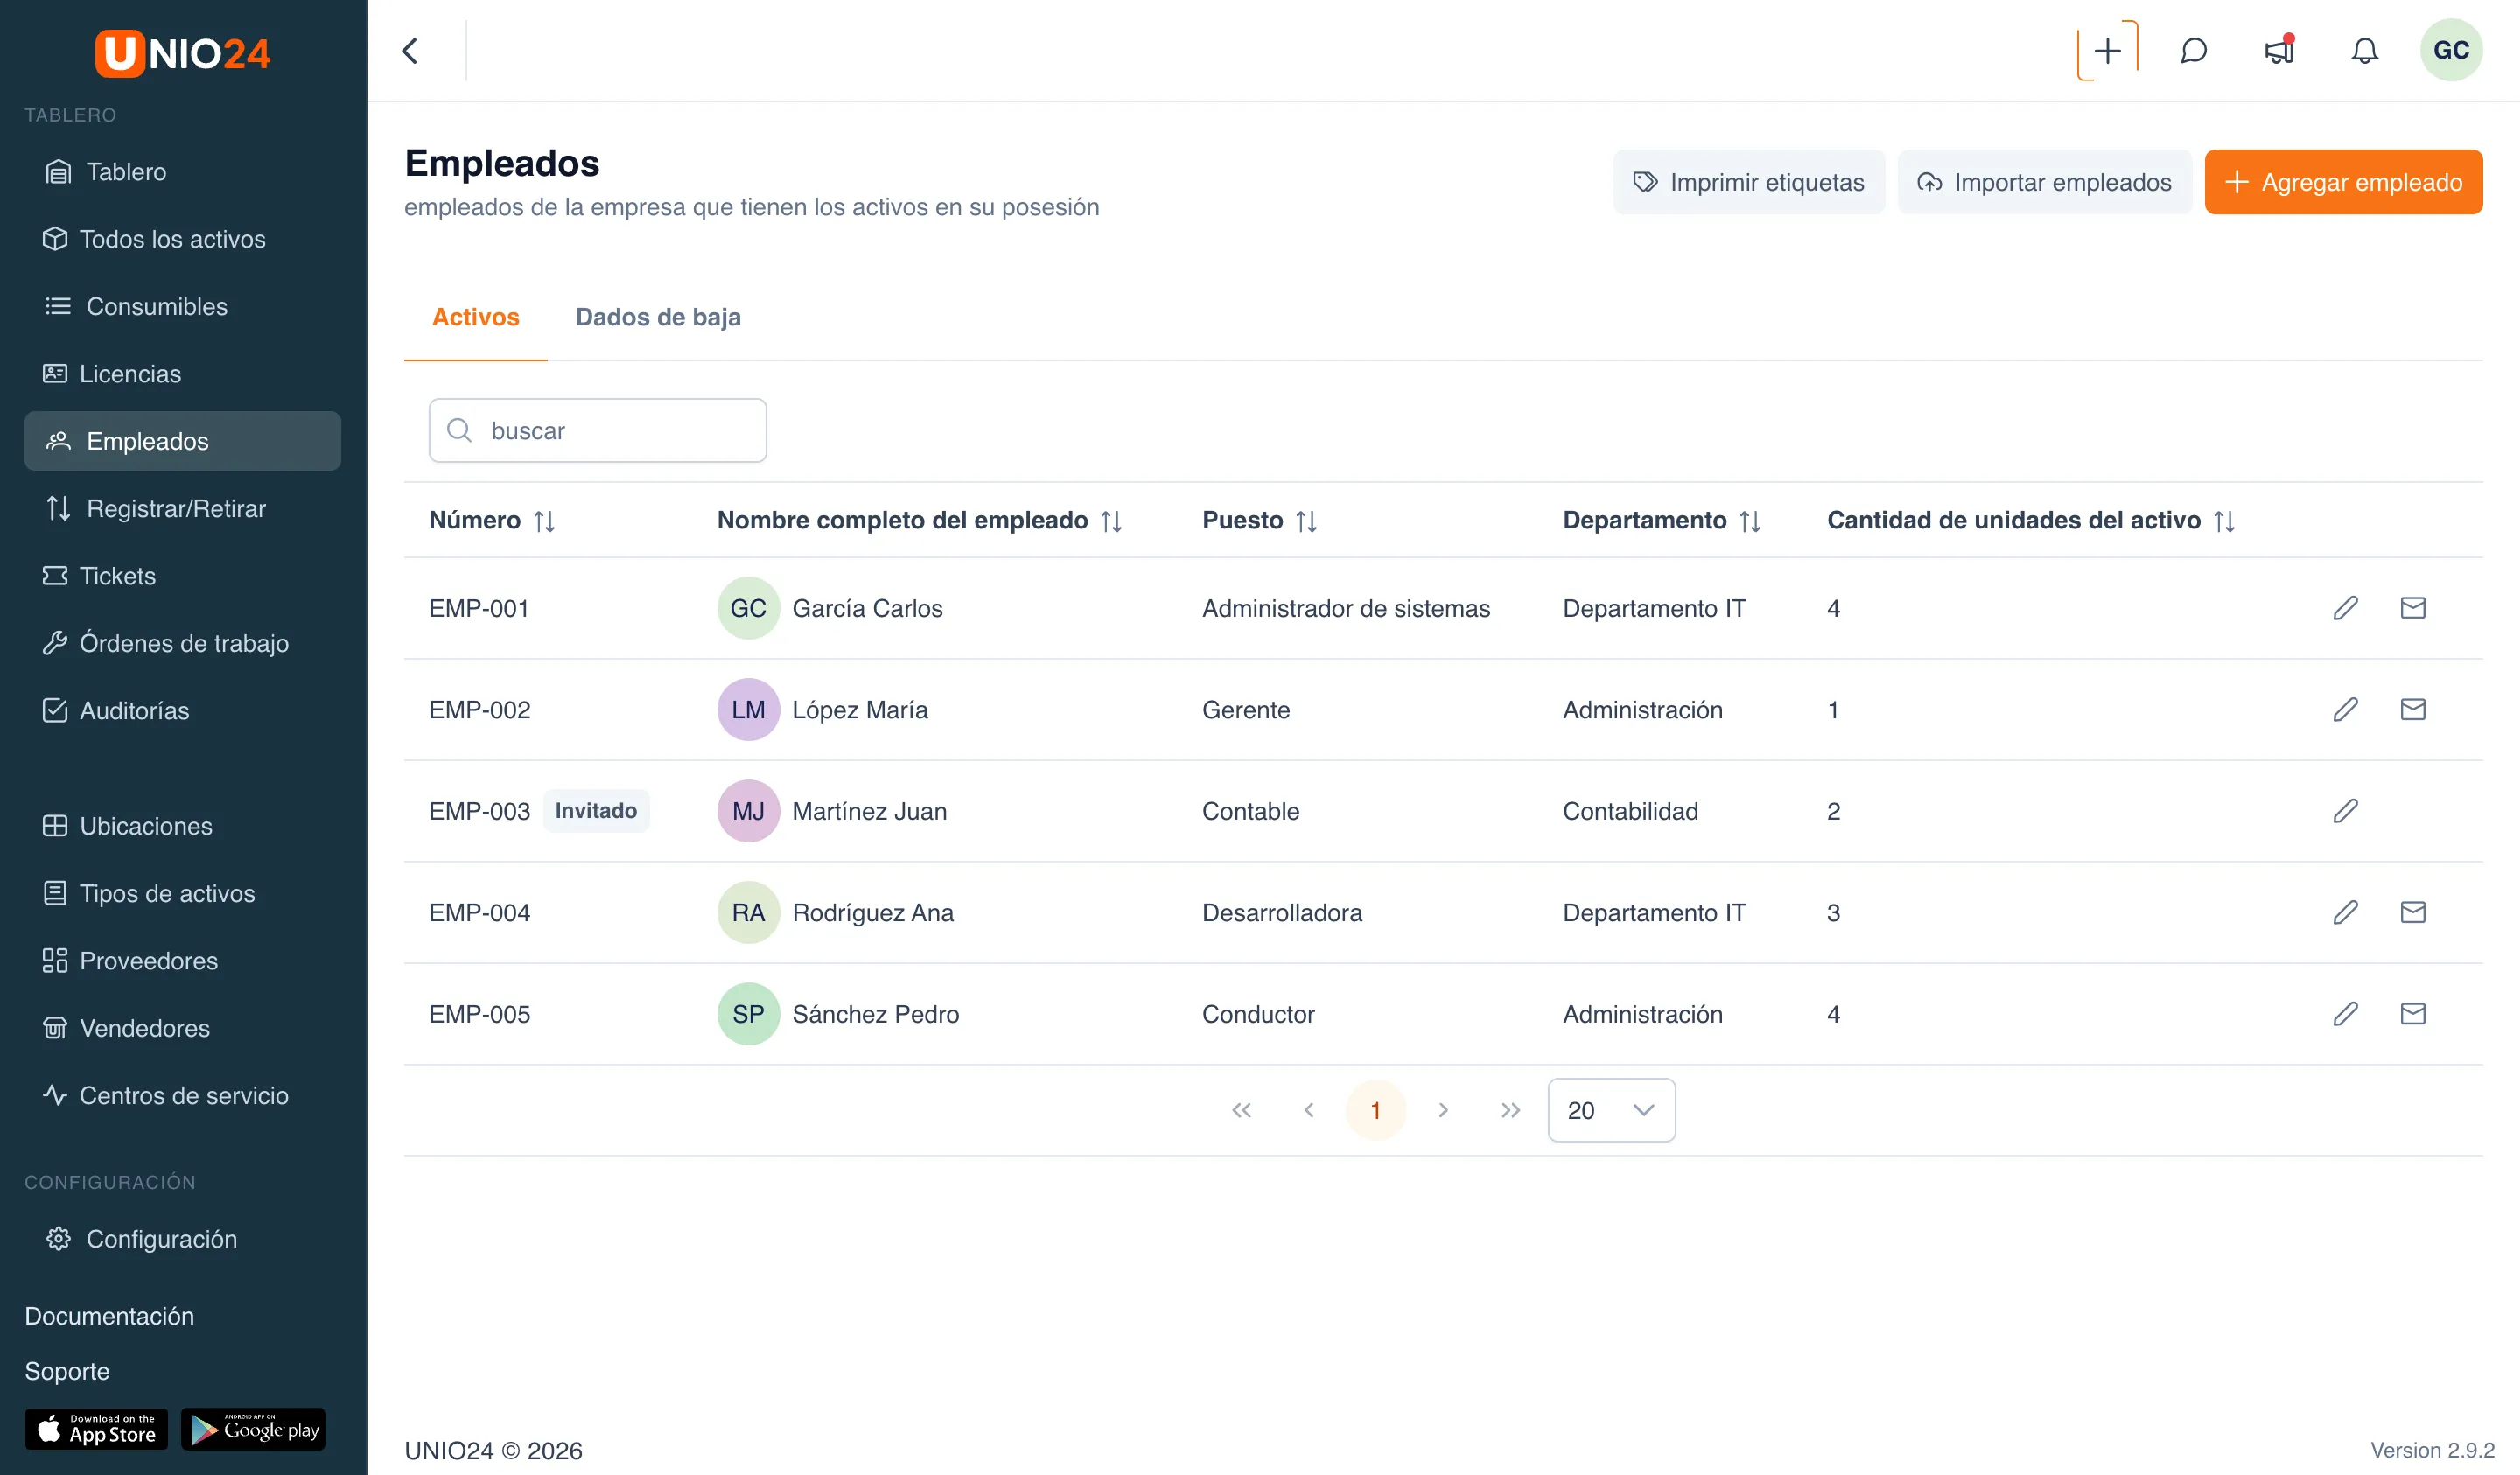
Task: Click the Importar empleados button
Action: (2044, 182)
